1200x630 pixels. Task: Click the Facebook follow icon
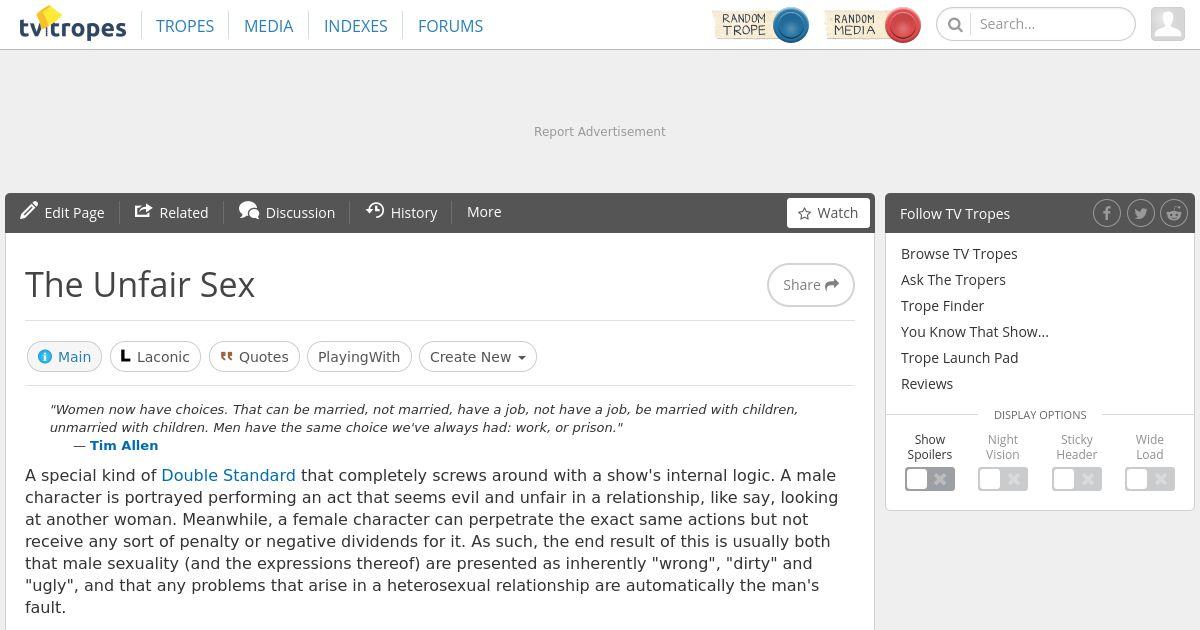coord(1106,213)
